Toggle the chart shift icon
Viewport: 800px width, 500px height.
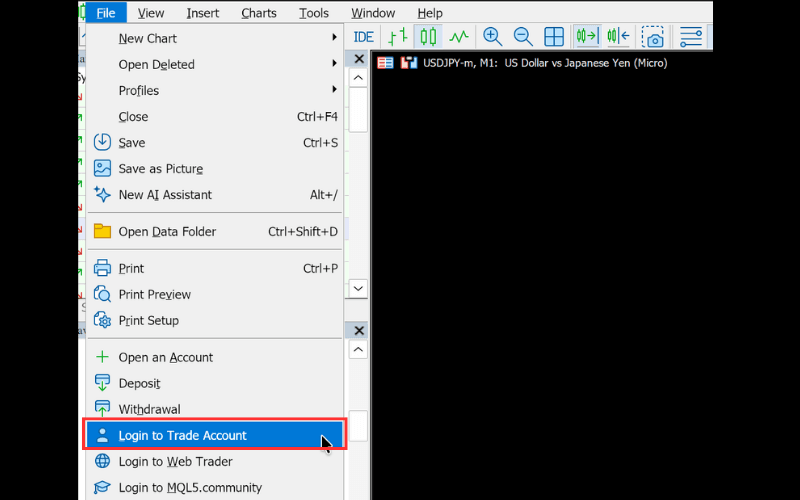(618, 37)
